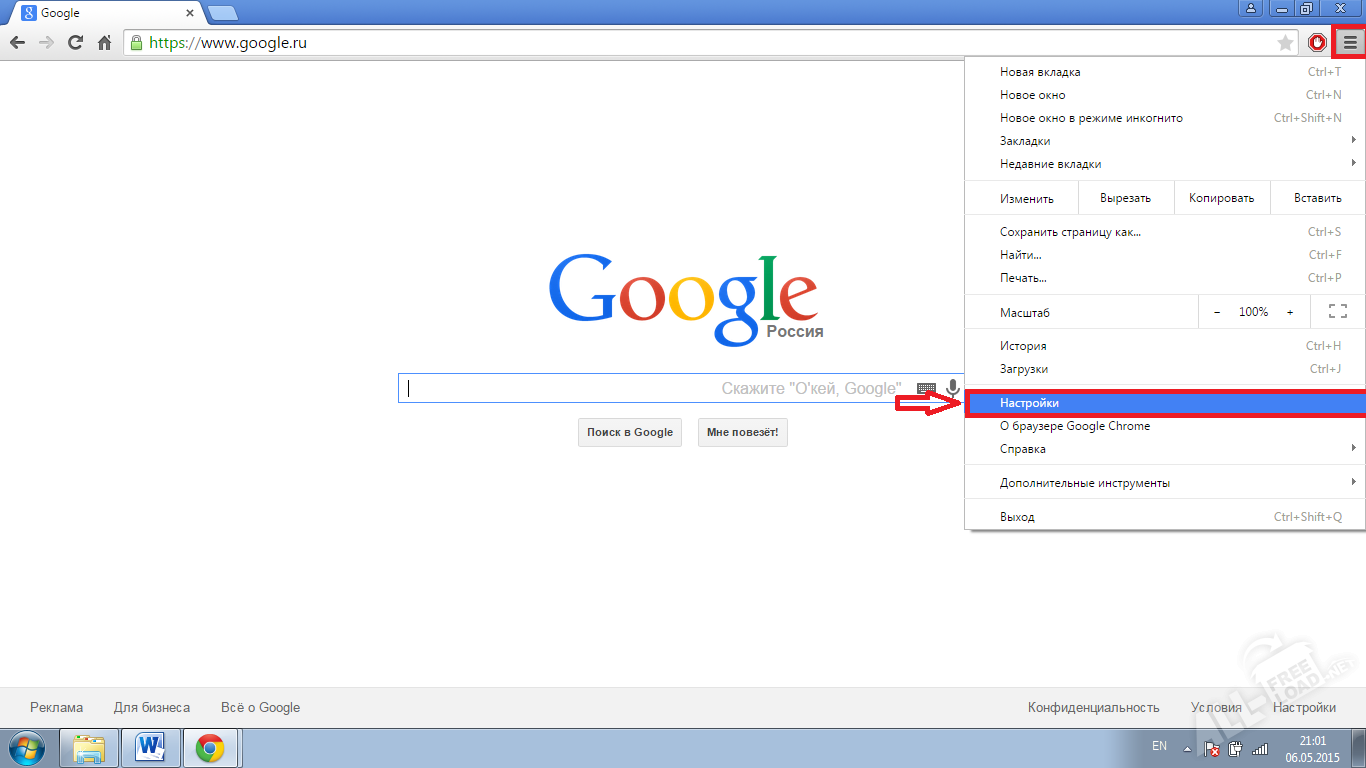This screenshot has height=768, width=1366.
Task: Click the Мне повезёт! button
Action: tap(743, 432)
